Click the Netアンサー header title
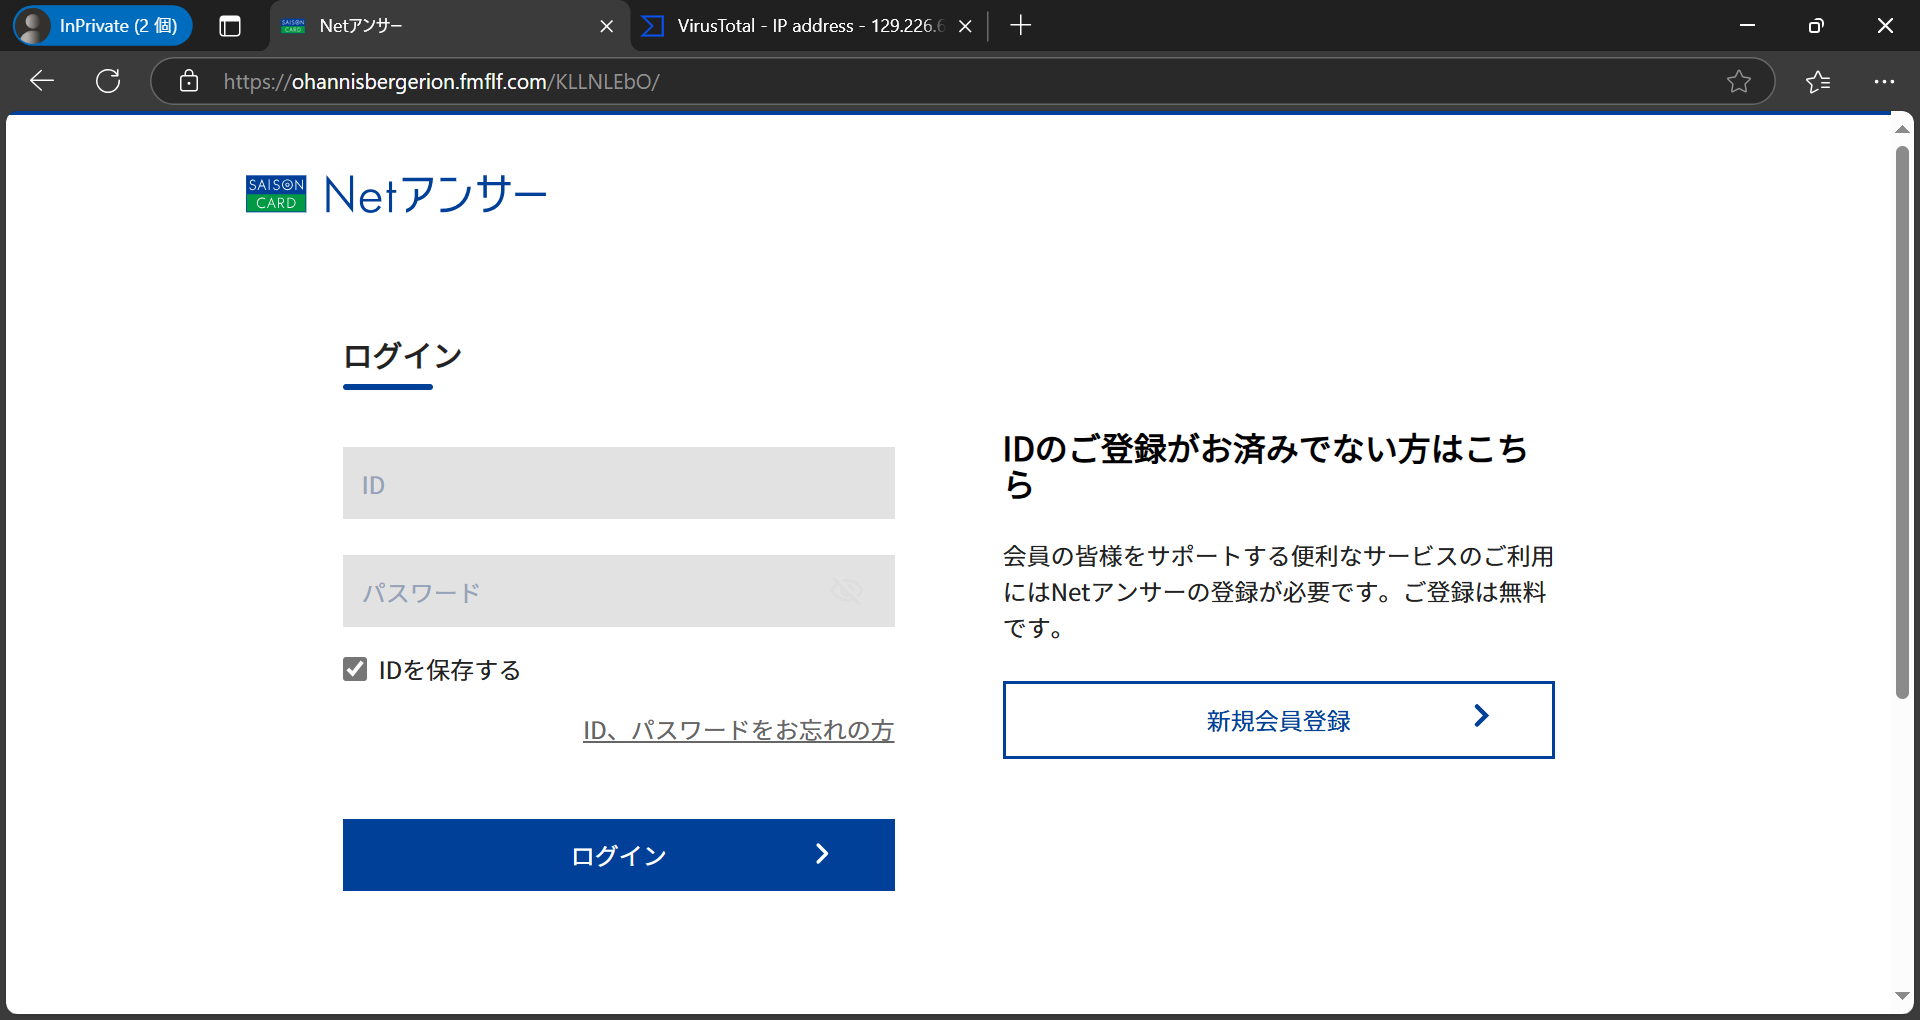This screenshot has height=1020, width=1920. pyautogui.click(x=435, y=194)
